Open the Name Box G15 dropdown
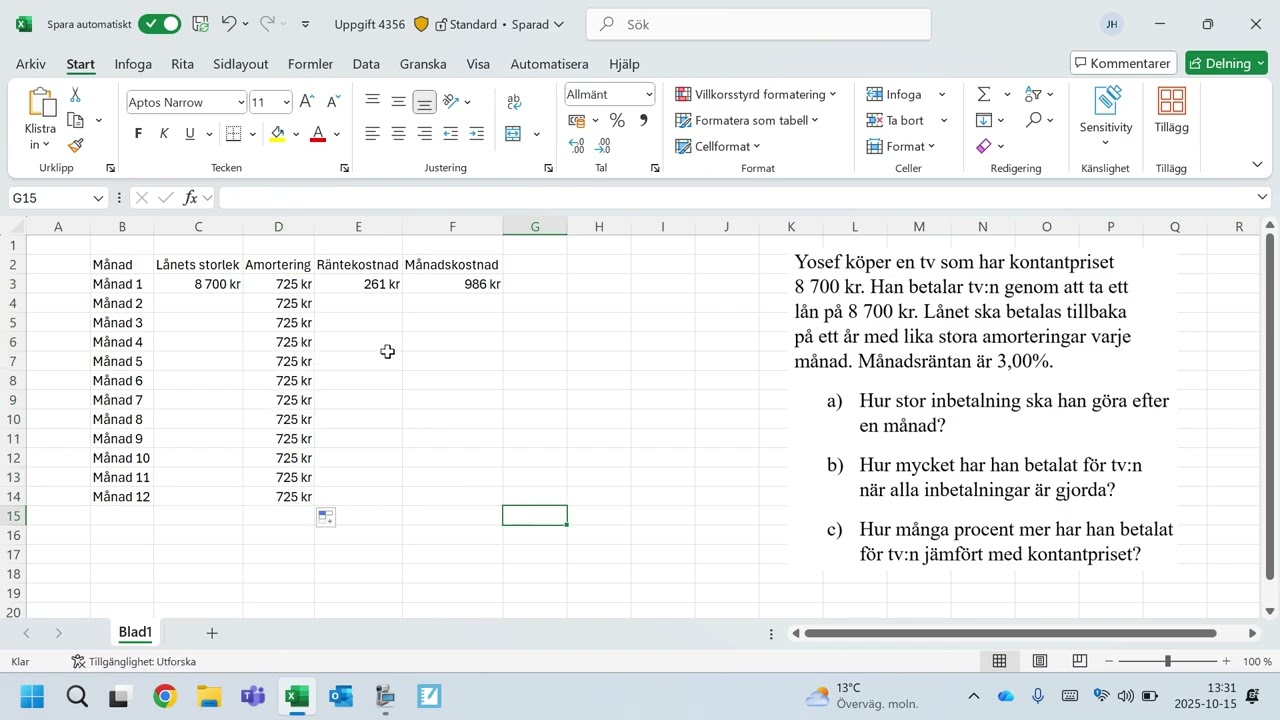 tap(98, 198)
